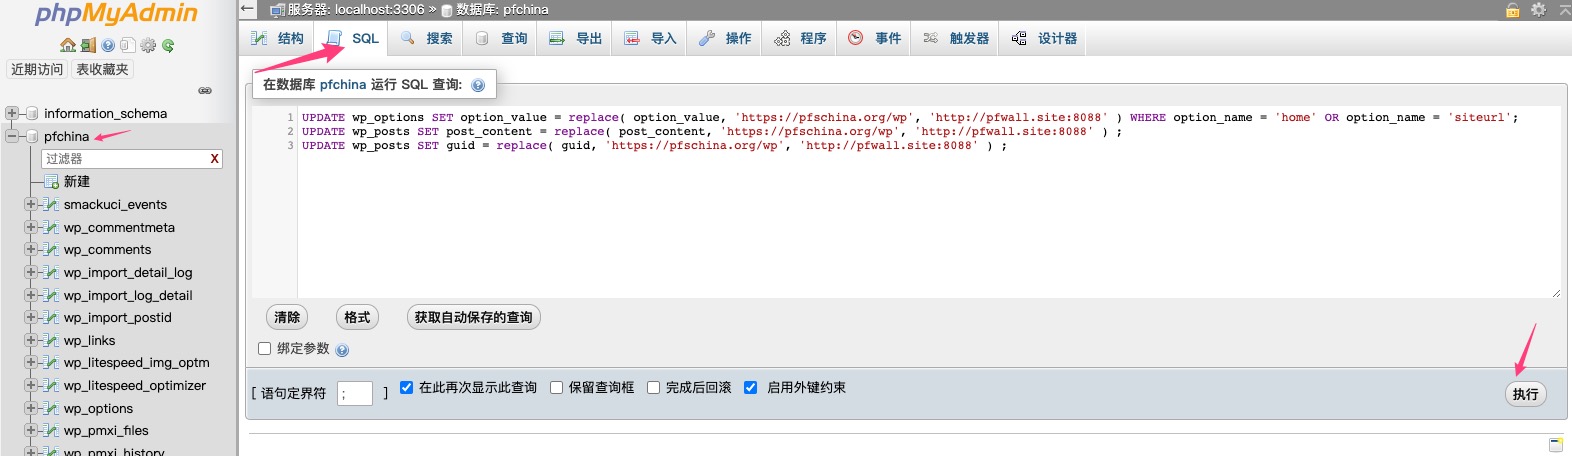Open the 结构 tab
Screen dimensions: 1572x456
(x=278, y=38)
